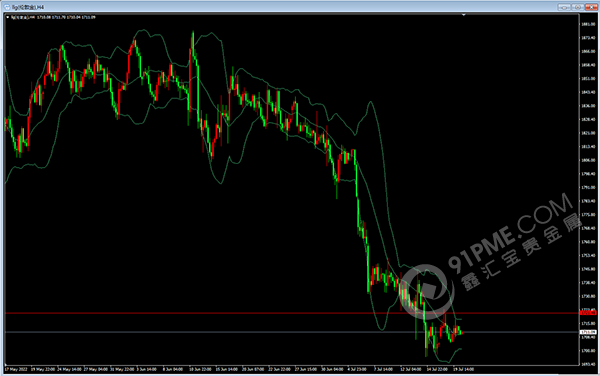Click the OHLC values text in the chart header
Image resolution: width=600 pixels, height=376 pixels.
coord(66,17)
